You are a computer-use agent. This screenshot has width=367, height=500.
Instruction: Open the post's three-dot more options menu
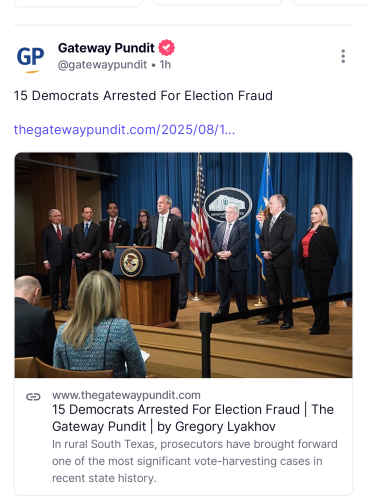pos(343,56)
